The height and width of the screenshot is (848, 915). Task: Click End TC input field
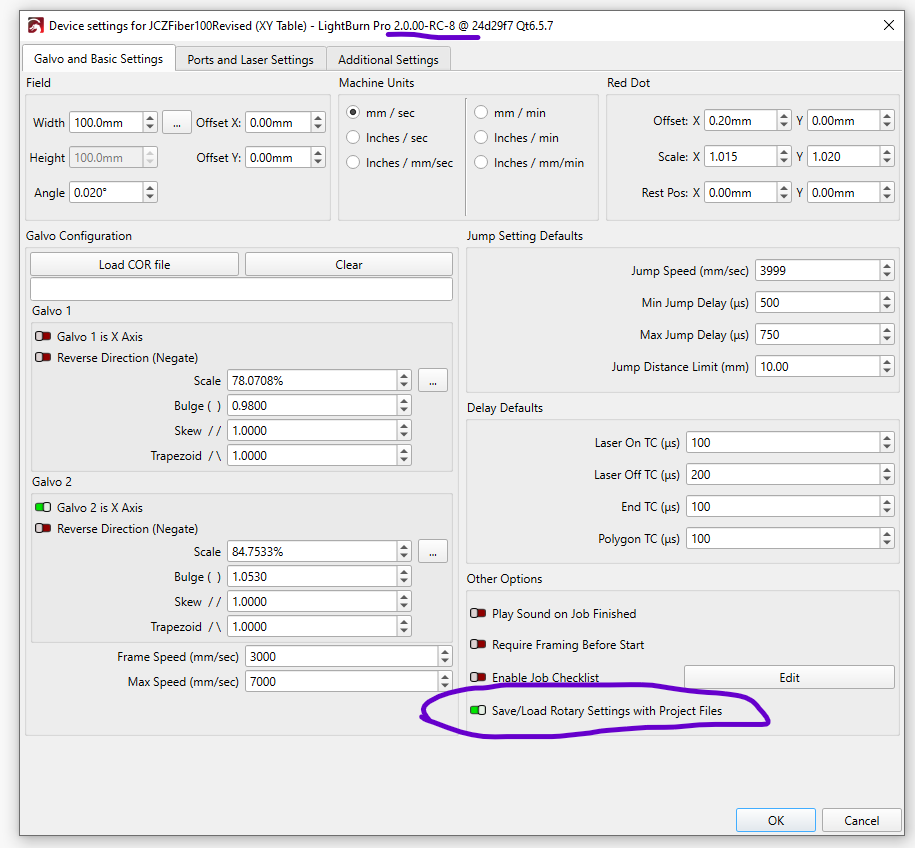coord(783,507)
